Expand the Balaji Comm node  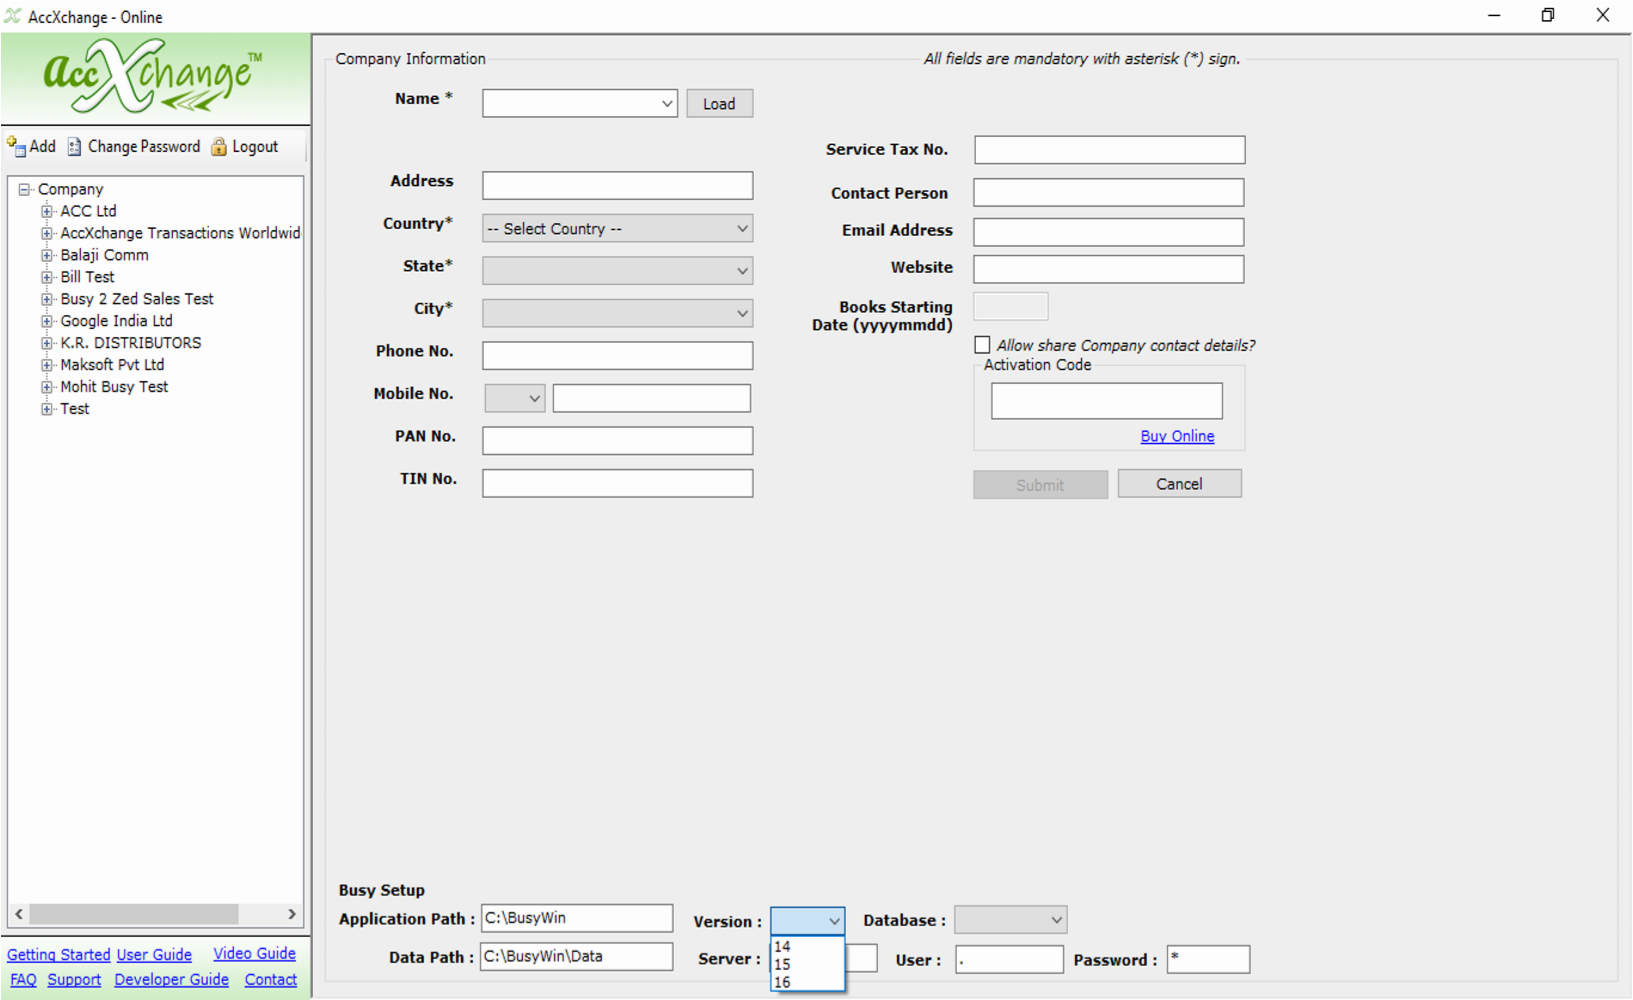46,255
